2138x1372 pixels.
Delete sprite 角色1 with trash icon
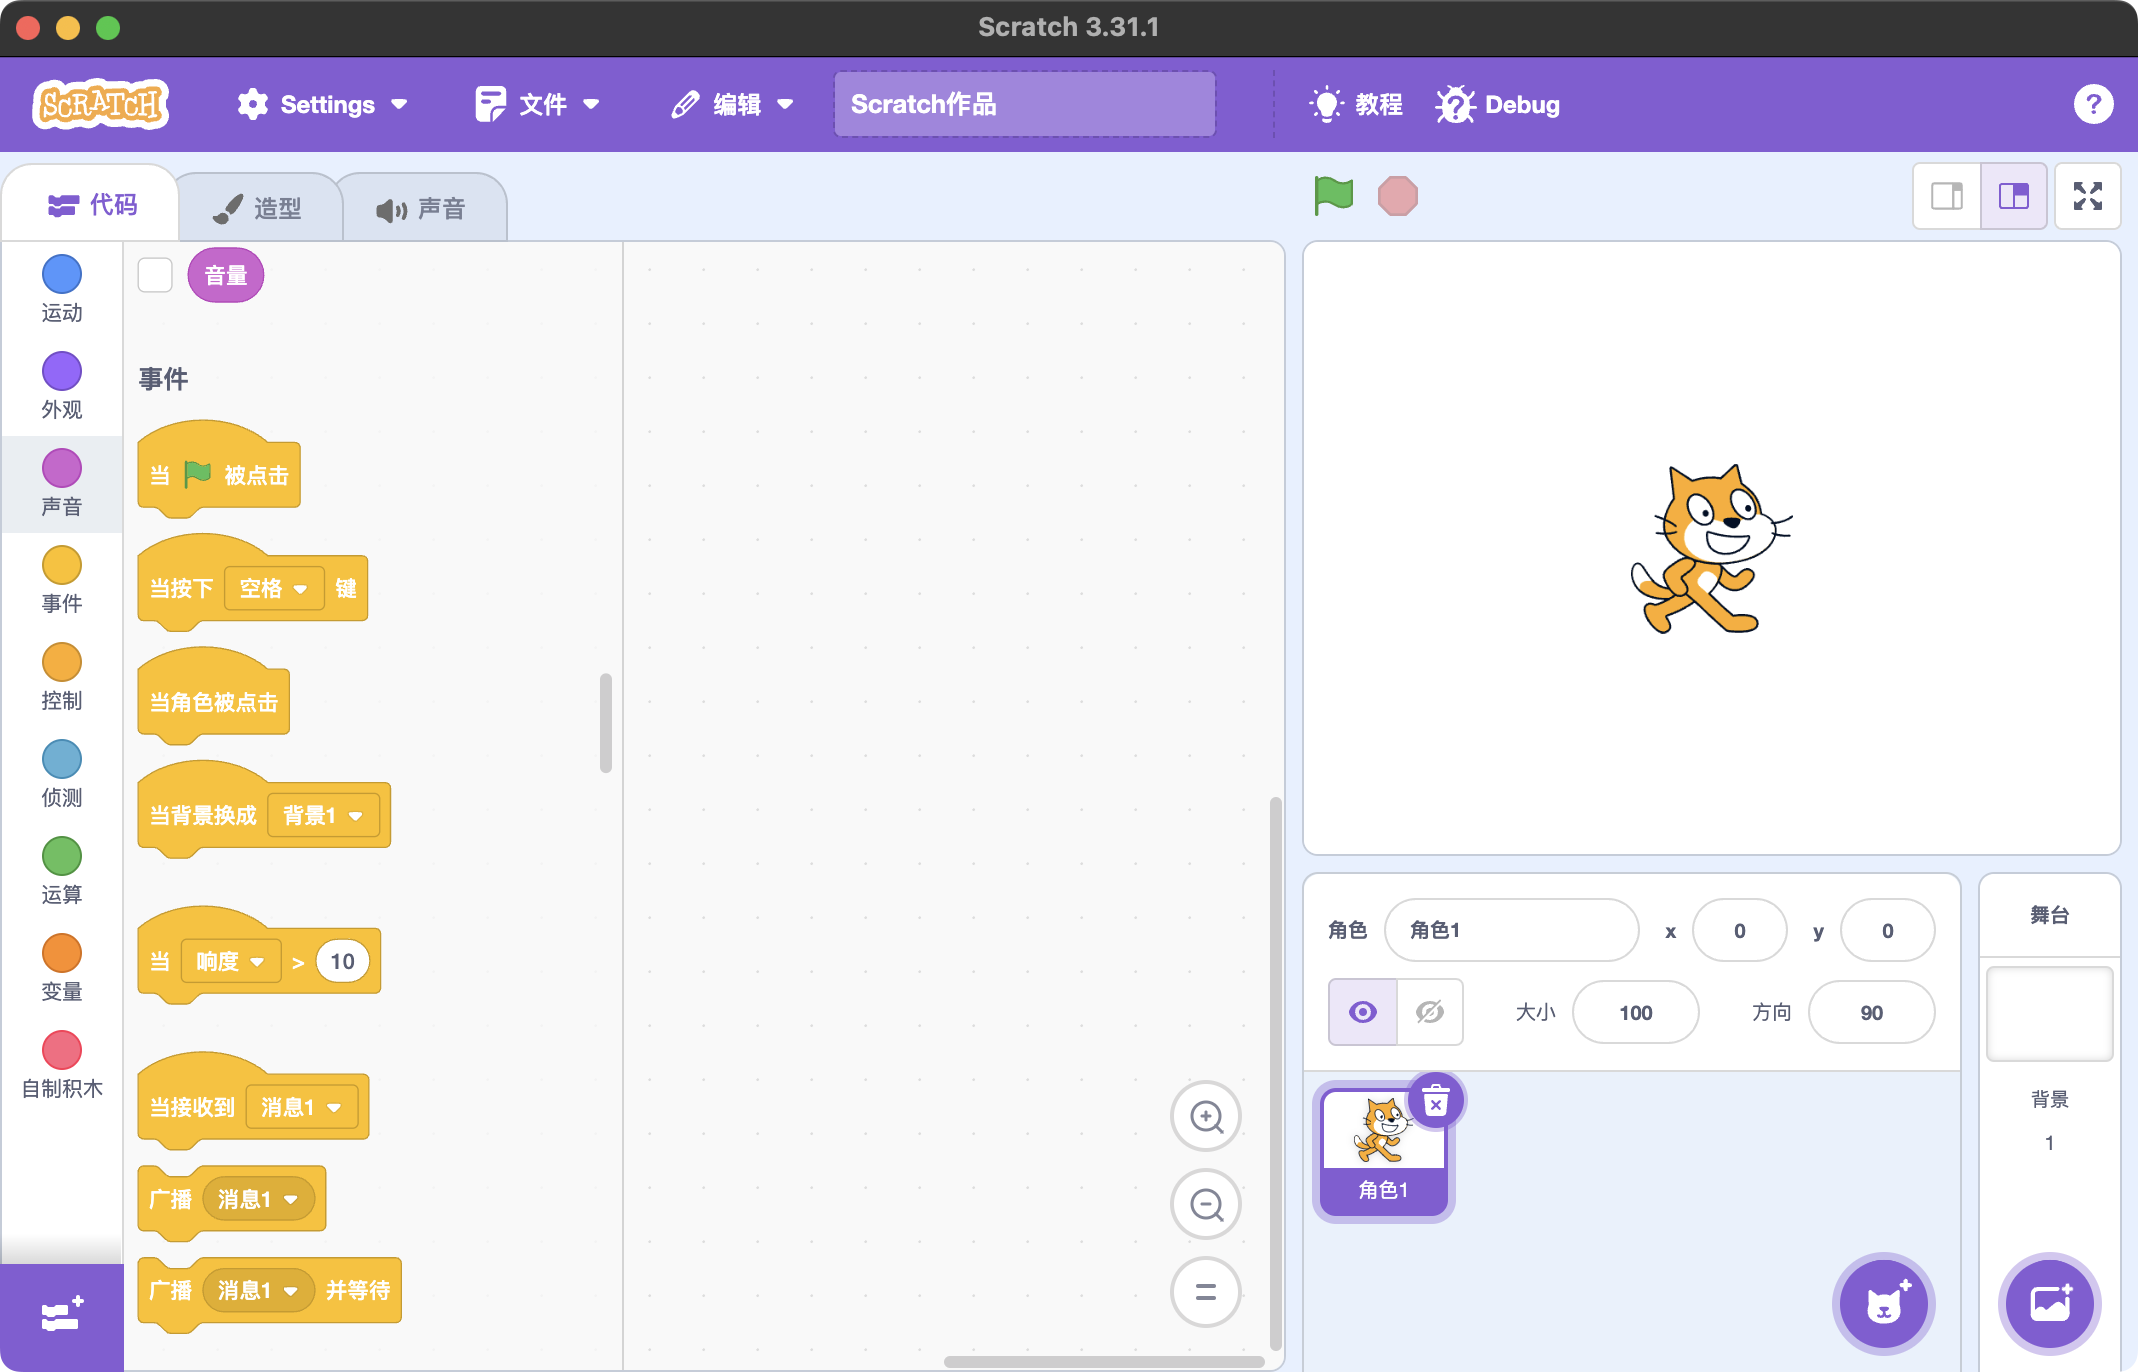1436,1101
